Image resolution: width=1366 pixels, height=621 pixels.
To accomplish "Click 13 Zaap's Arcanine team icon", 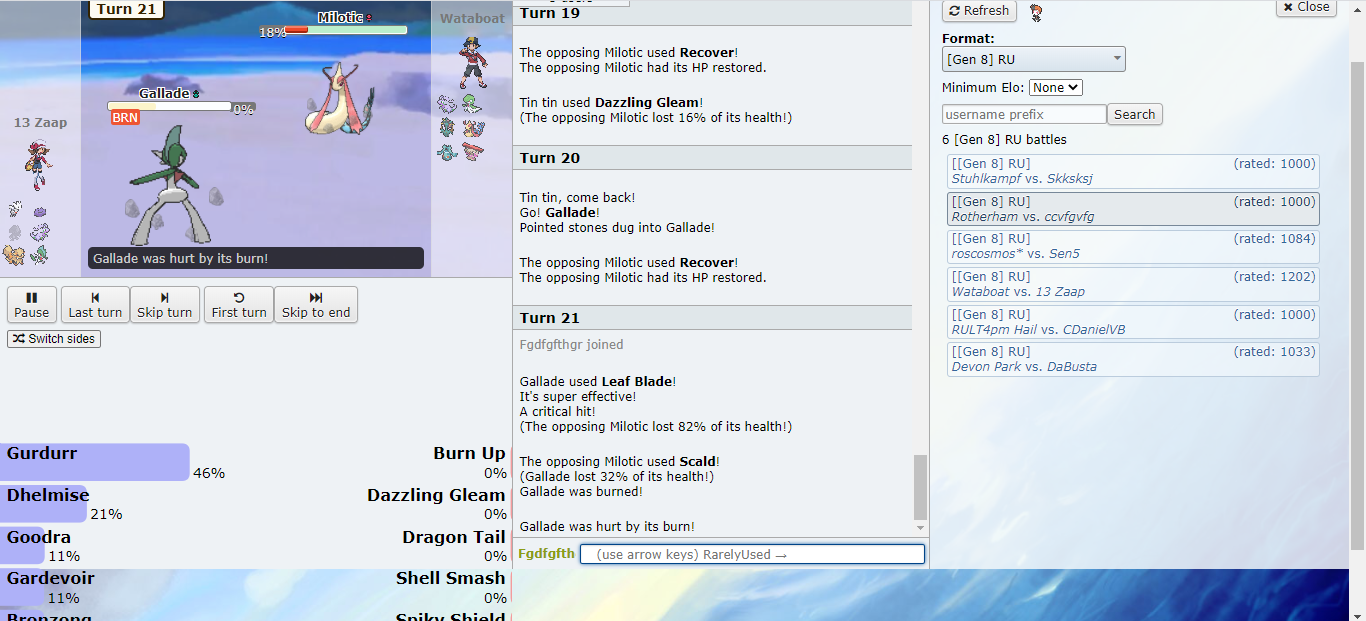I will 13,255.
